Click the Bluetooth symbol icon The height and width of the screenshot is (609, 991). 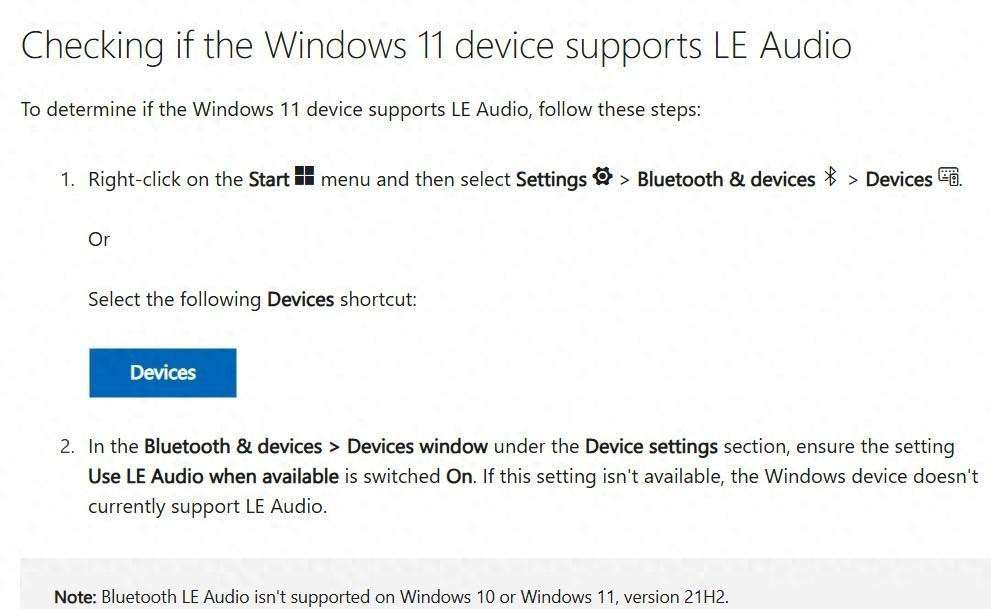click(x=830, y=178)
